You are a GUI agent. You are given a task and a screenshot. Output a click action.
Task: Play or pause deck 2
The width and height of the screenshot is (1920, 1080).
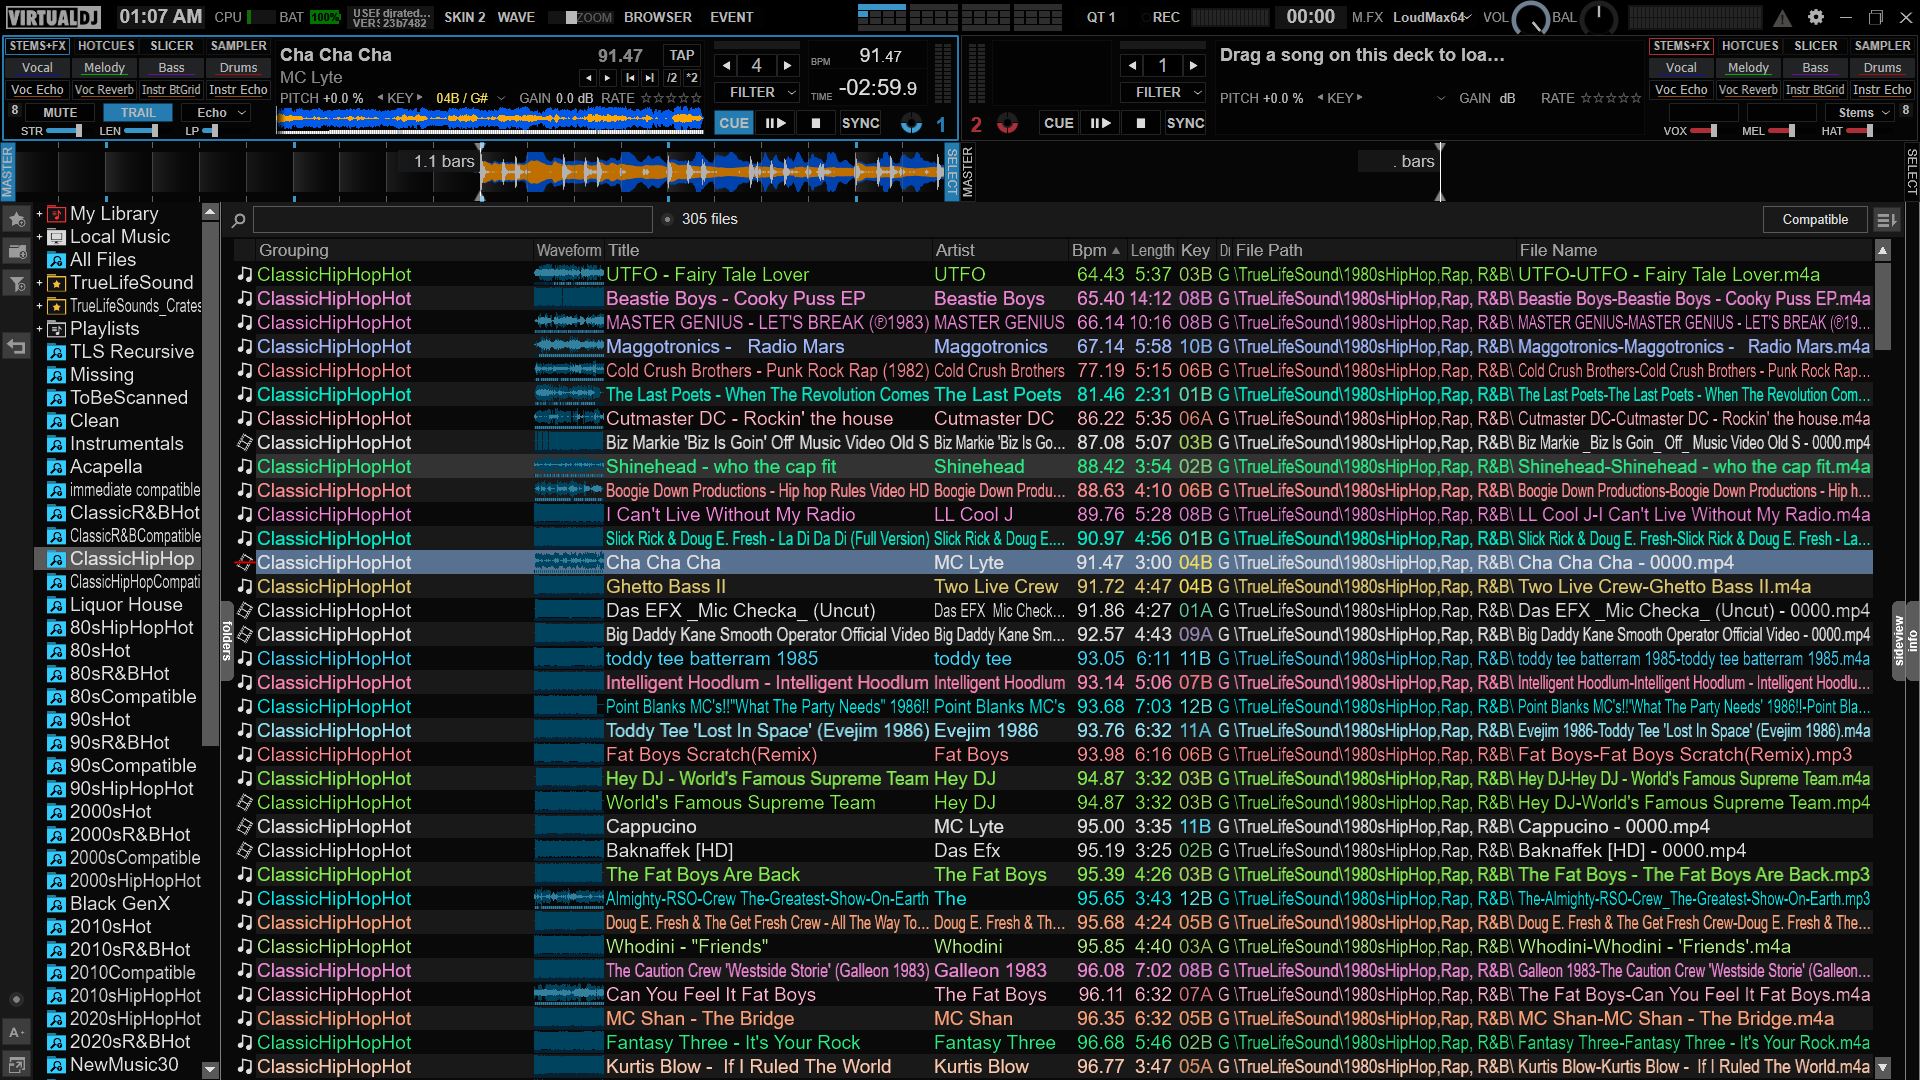(1100, 123)
